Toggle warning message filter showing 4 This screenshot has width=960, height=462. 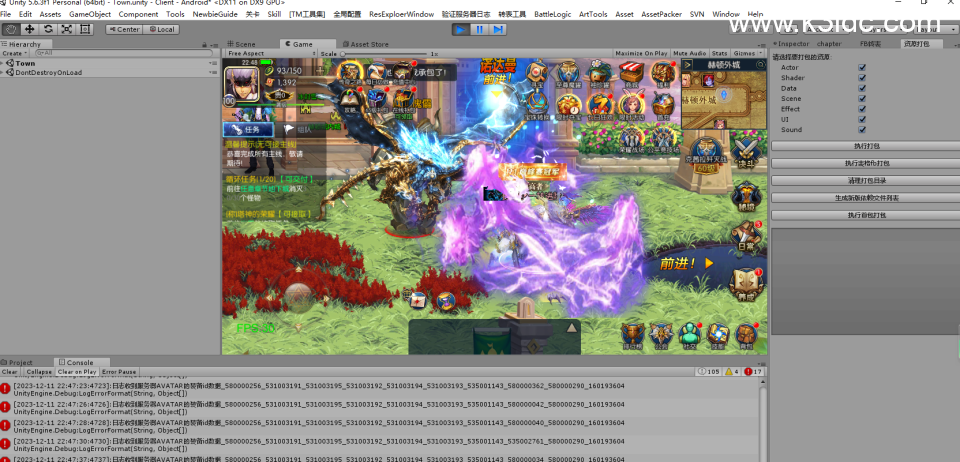(x=732, y=372)
